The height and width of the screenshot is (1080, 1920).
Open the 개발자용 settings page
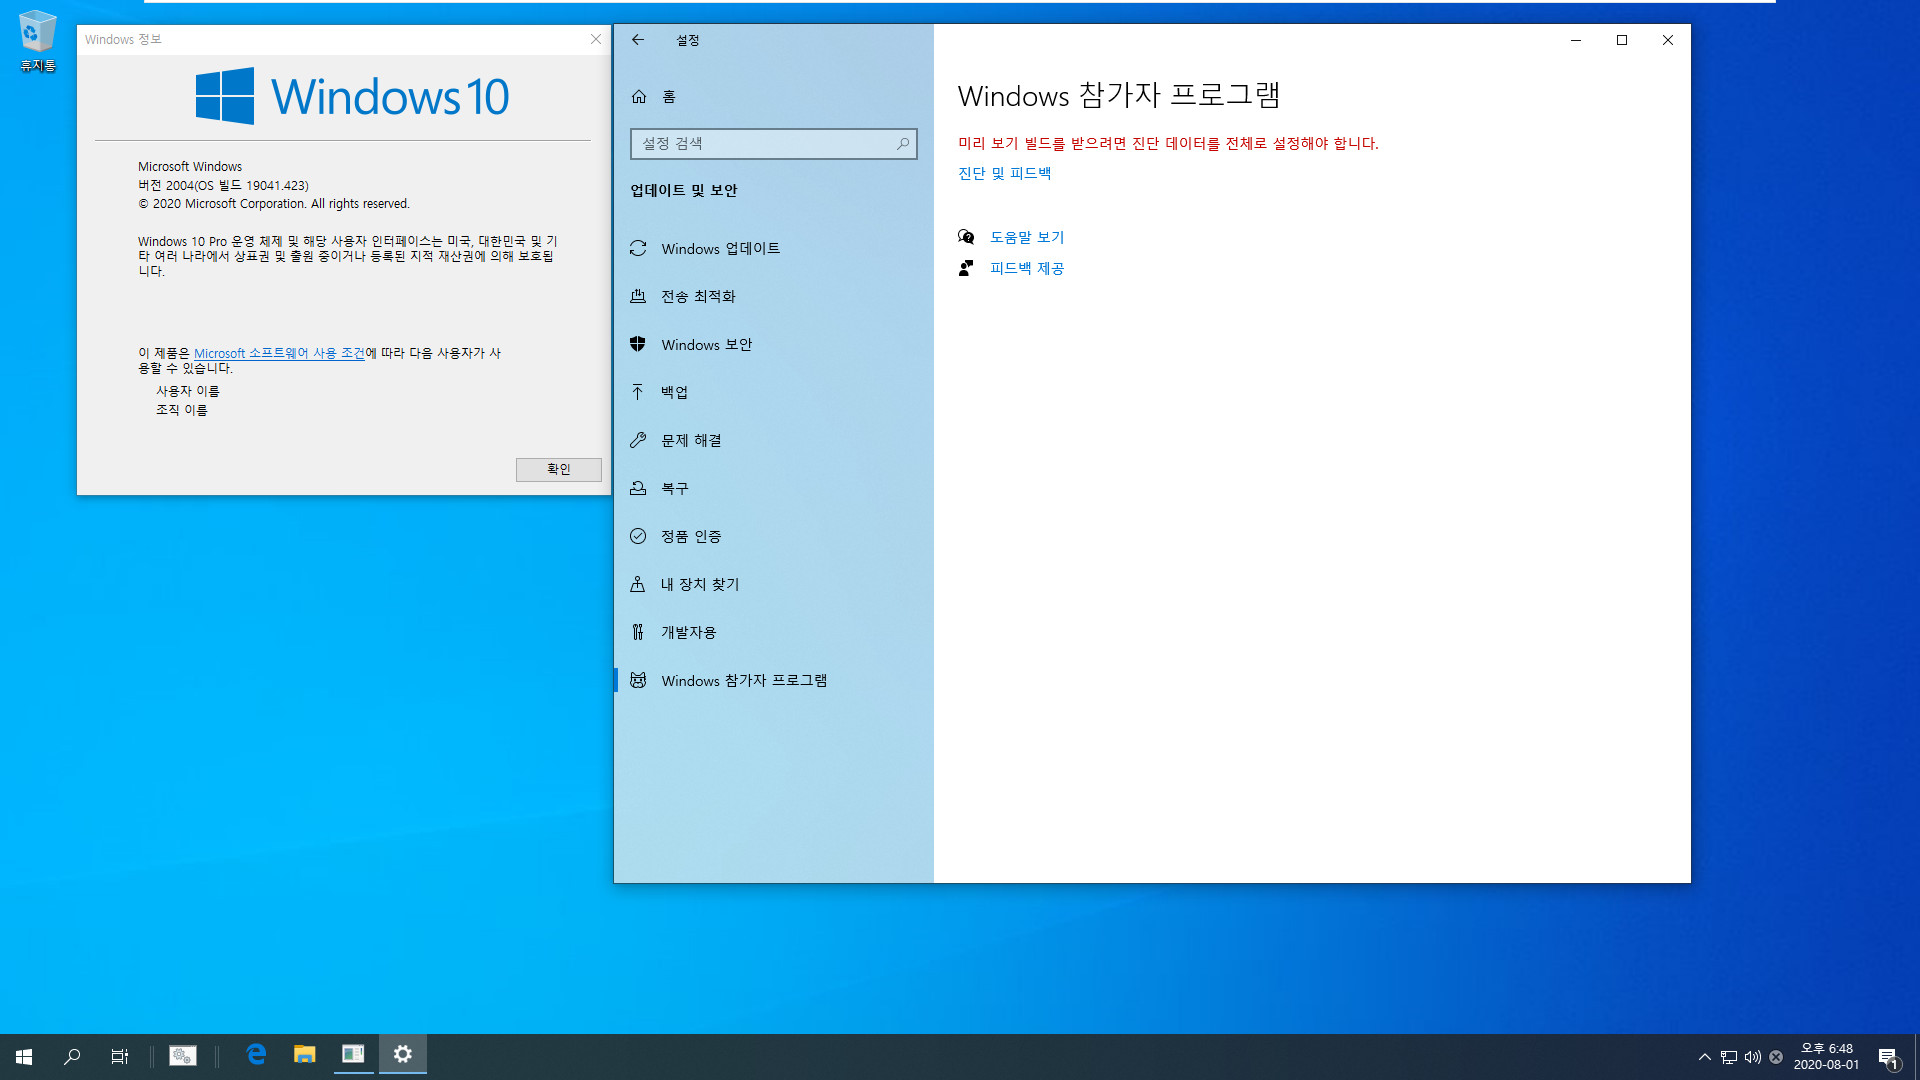coord(774,632)
